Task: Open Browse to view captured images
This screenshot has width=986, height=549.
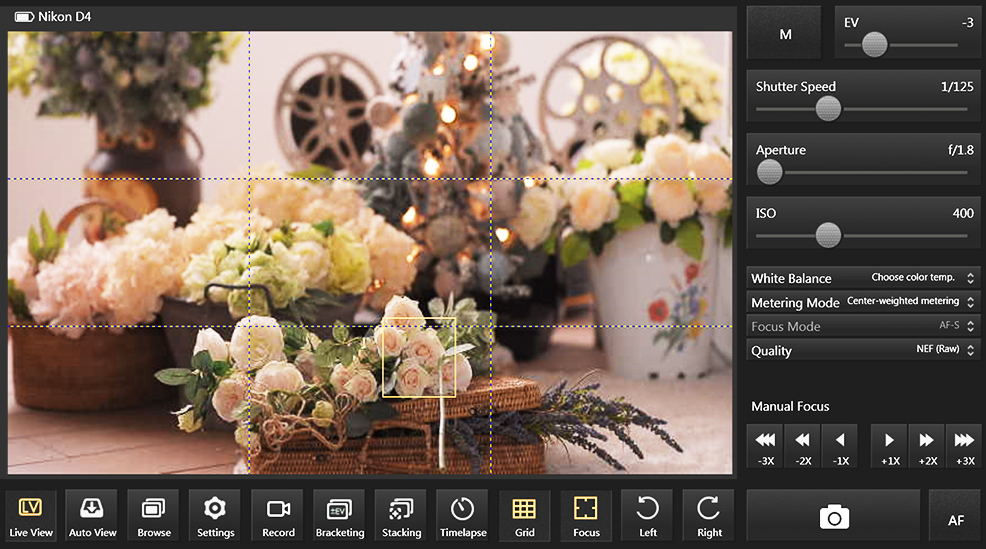Action: (153, 516)
